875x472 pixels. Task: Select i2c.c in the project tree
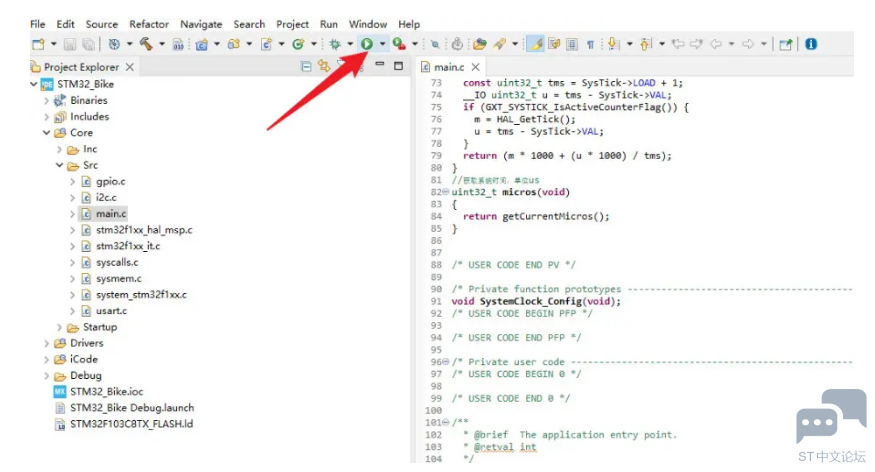tap(106, 198)
